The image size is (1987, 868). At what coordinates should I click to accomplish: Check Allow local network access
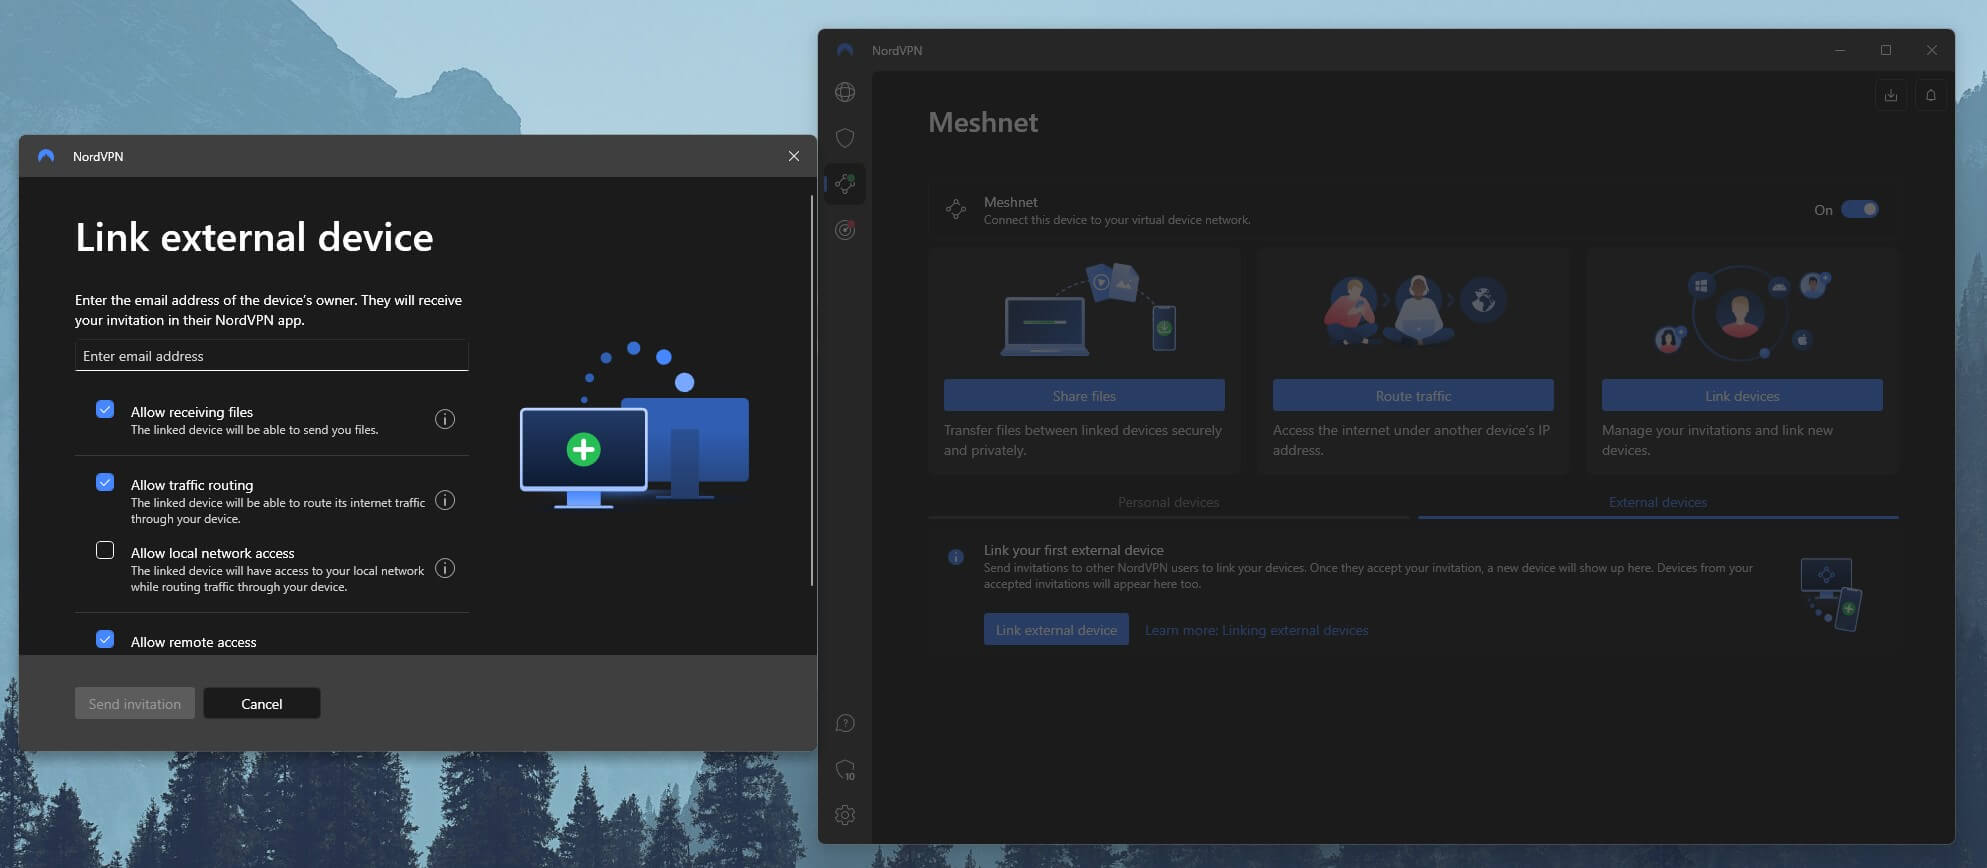[x=105, y=550]
